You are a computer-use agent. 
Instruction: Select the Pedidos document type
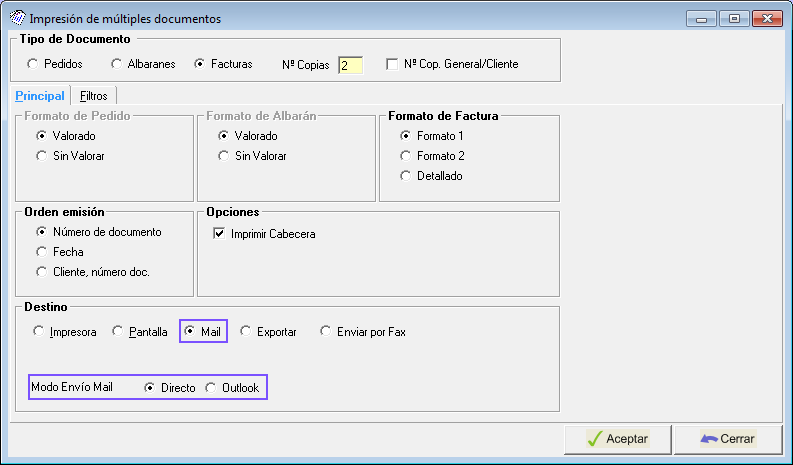pyautogui.click(x=34, y=64)
